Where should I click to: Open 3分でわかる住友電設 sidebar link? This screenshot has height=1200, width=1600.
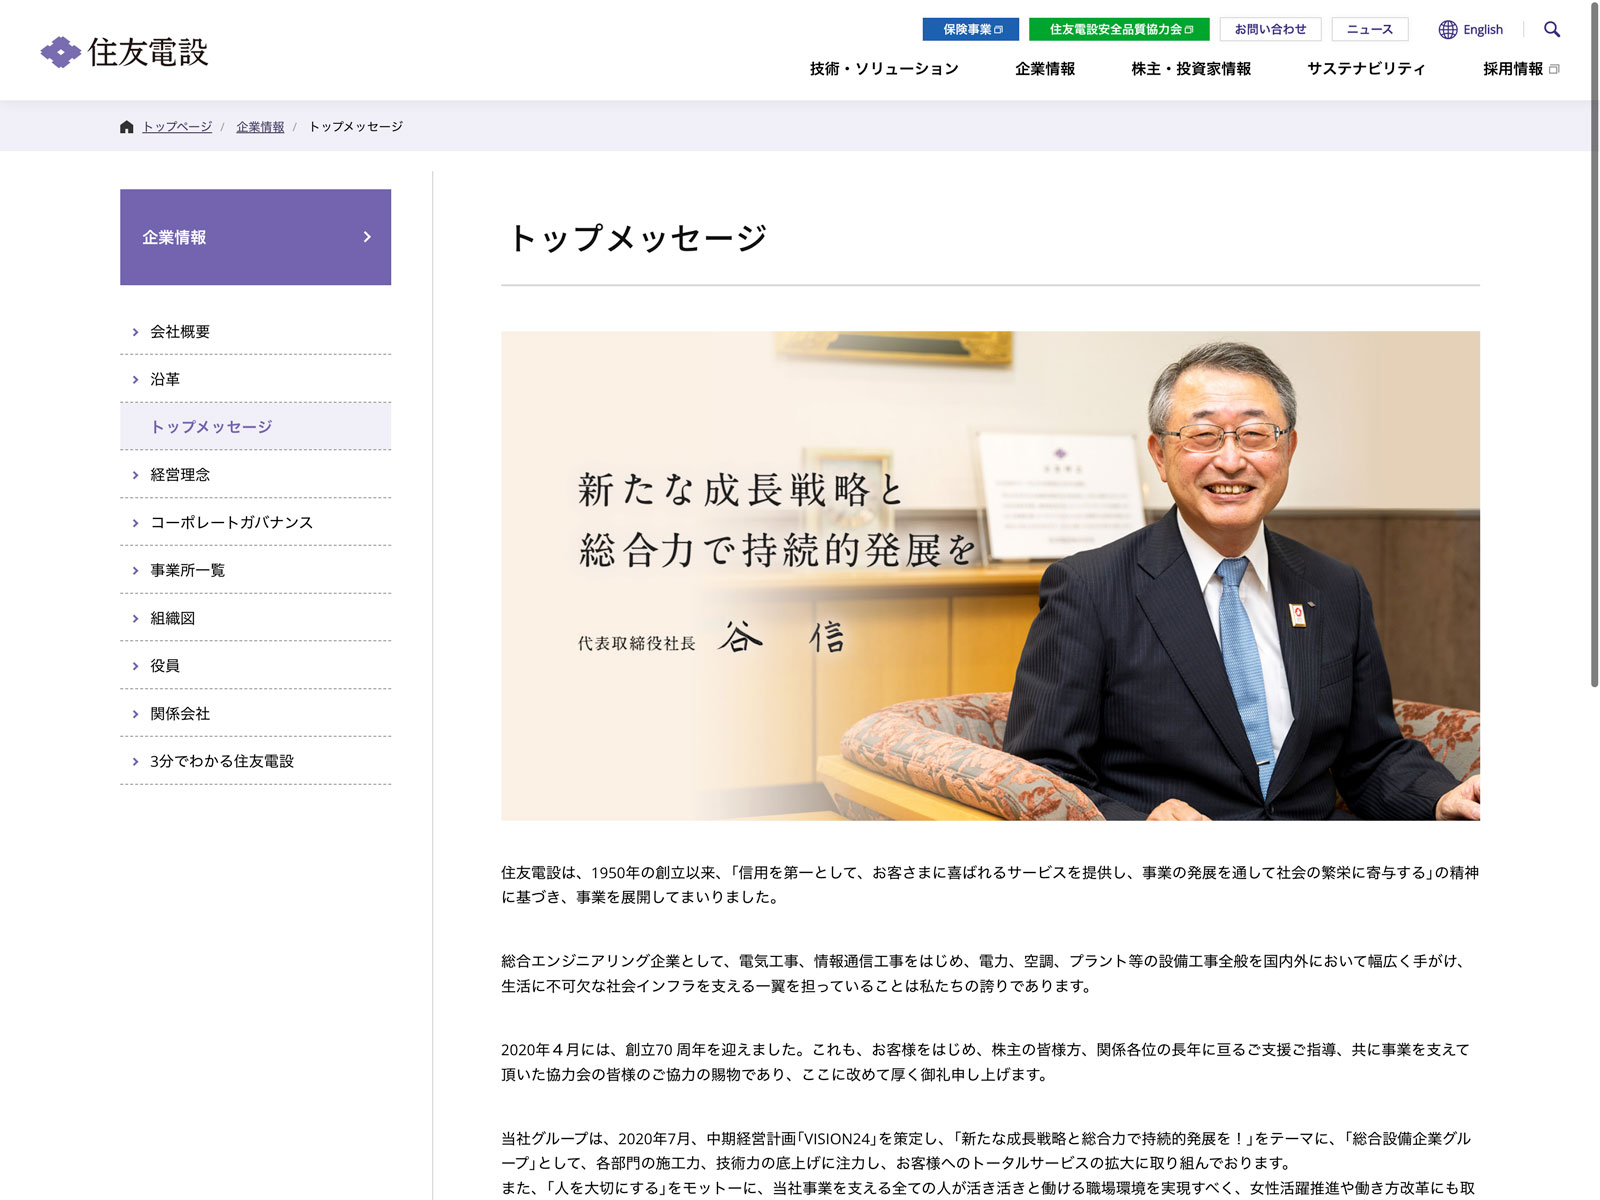[x=222, y=762]
